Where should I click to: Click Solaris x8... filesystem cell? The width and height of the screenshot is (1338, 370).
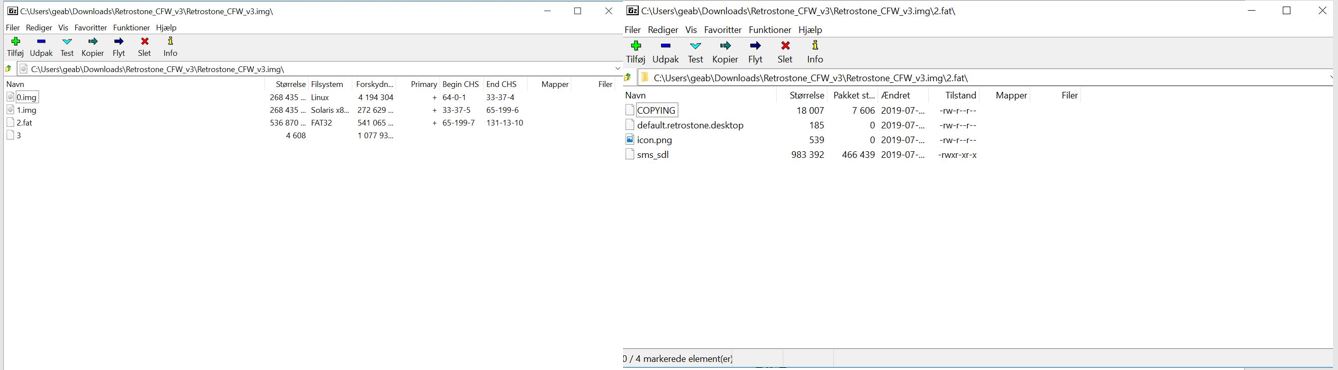(329, 110)
